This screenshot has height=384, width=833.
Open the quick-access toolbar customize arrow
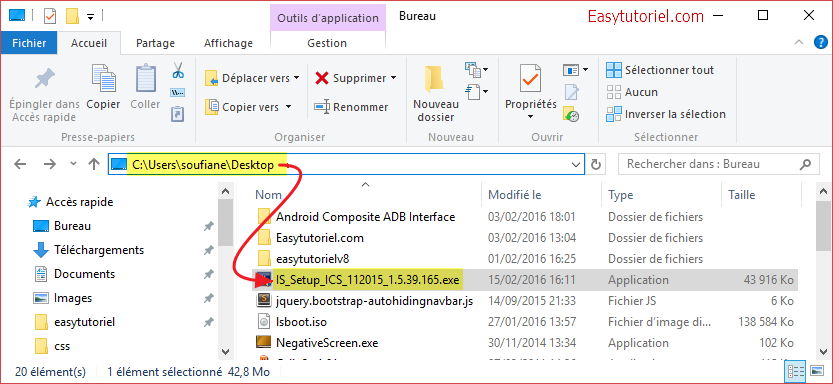pyautogui.click(x=90, y=17)
